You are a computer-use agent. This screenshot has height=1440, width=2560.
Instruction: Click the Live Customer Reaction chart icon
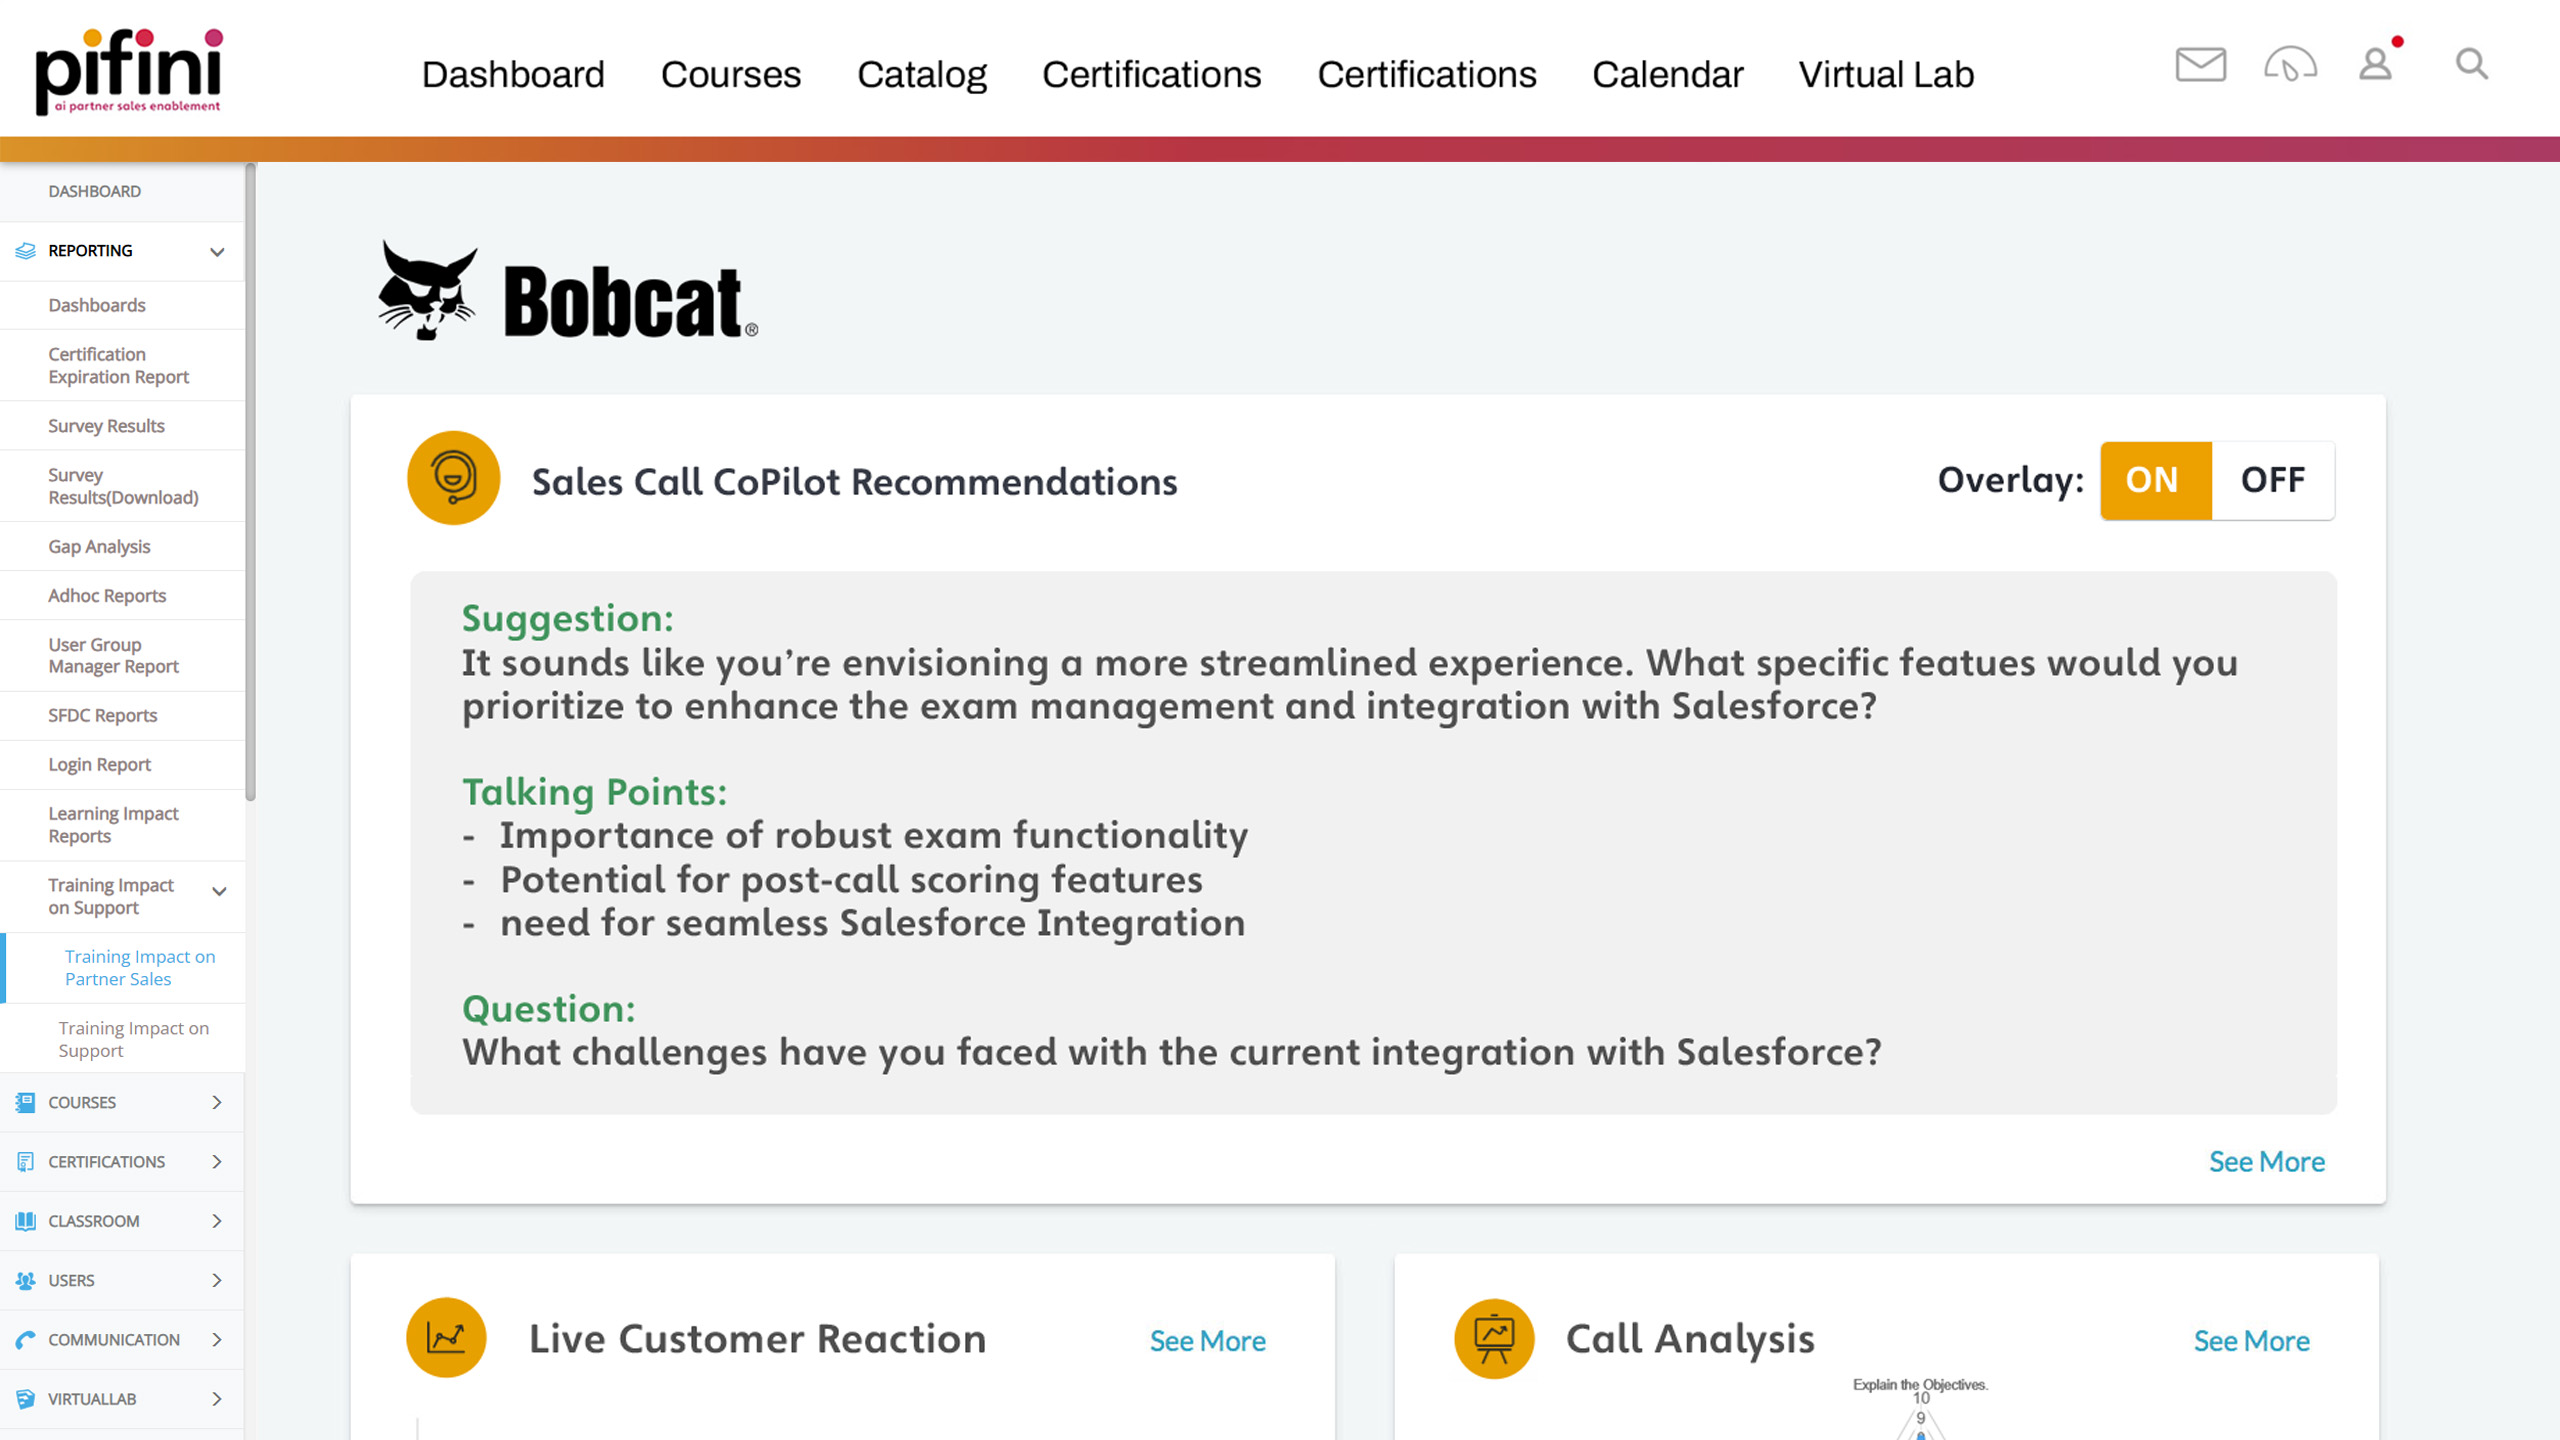(446, 1338)
